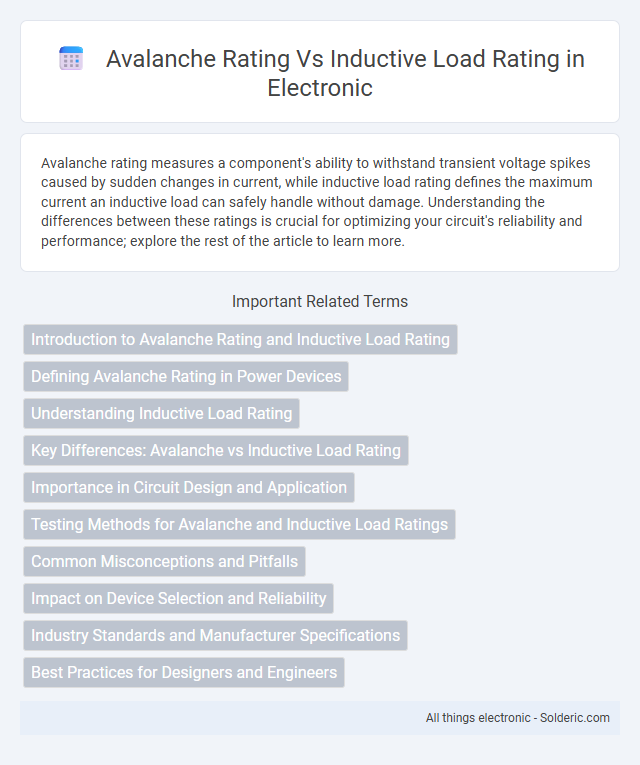Open Best Practices for Designers and Engineers

tap(184, 673)
